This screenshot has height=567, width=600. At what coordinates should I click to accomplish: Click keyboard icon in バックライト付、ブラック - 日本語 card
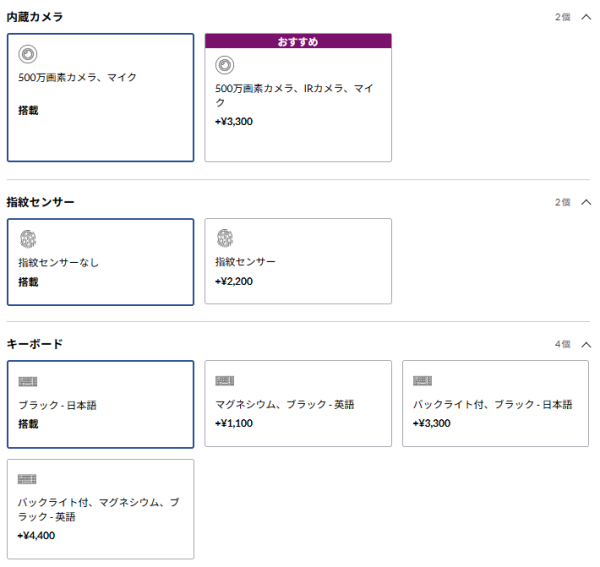tap(422, 381)
